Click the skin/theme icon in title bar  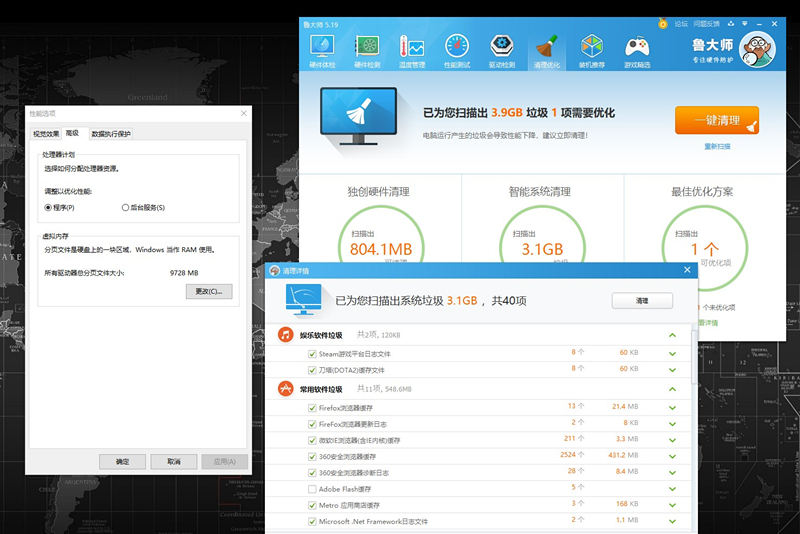(x=731, y=23)
